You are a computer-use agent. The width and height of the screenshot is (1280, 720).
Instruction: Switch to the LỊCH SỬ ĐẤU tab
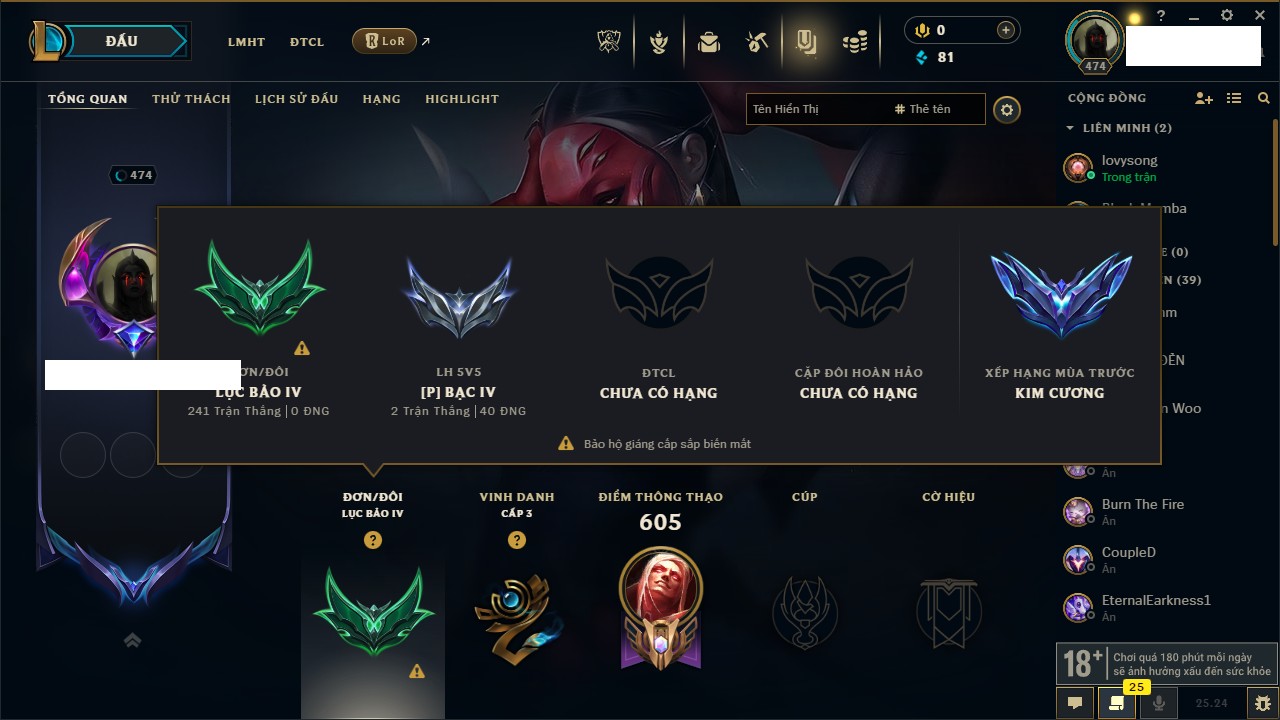pyautogui.click(x=296, y=99)
